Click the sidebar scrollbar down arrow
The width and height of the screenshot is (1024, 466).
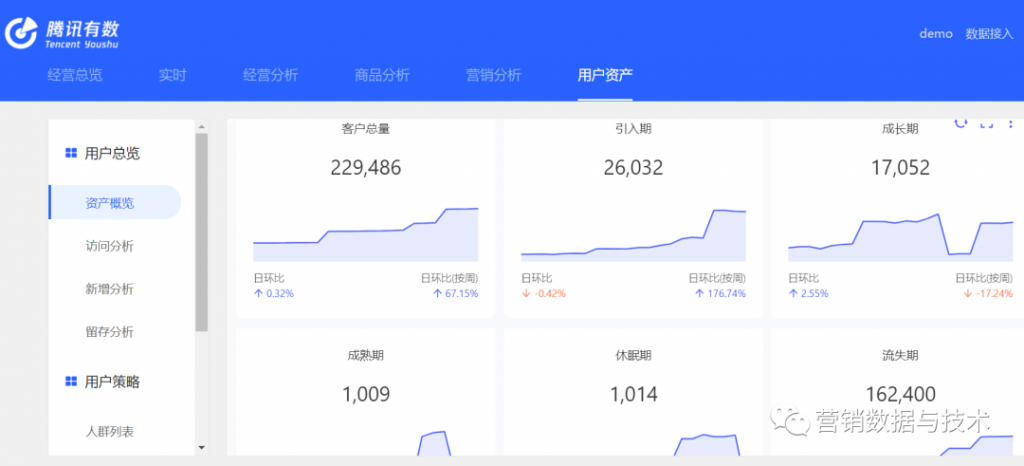click(x=201, y=447)
